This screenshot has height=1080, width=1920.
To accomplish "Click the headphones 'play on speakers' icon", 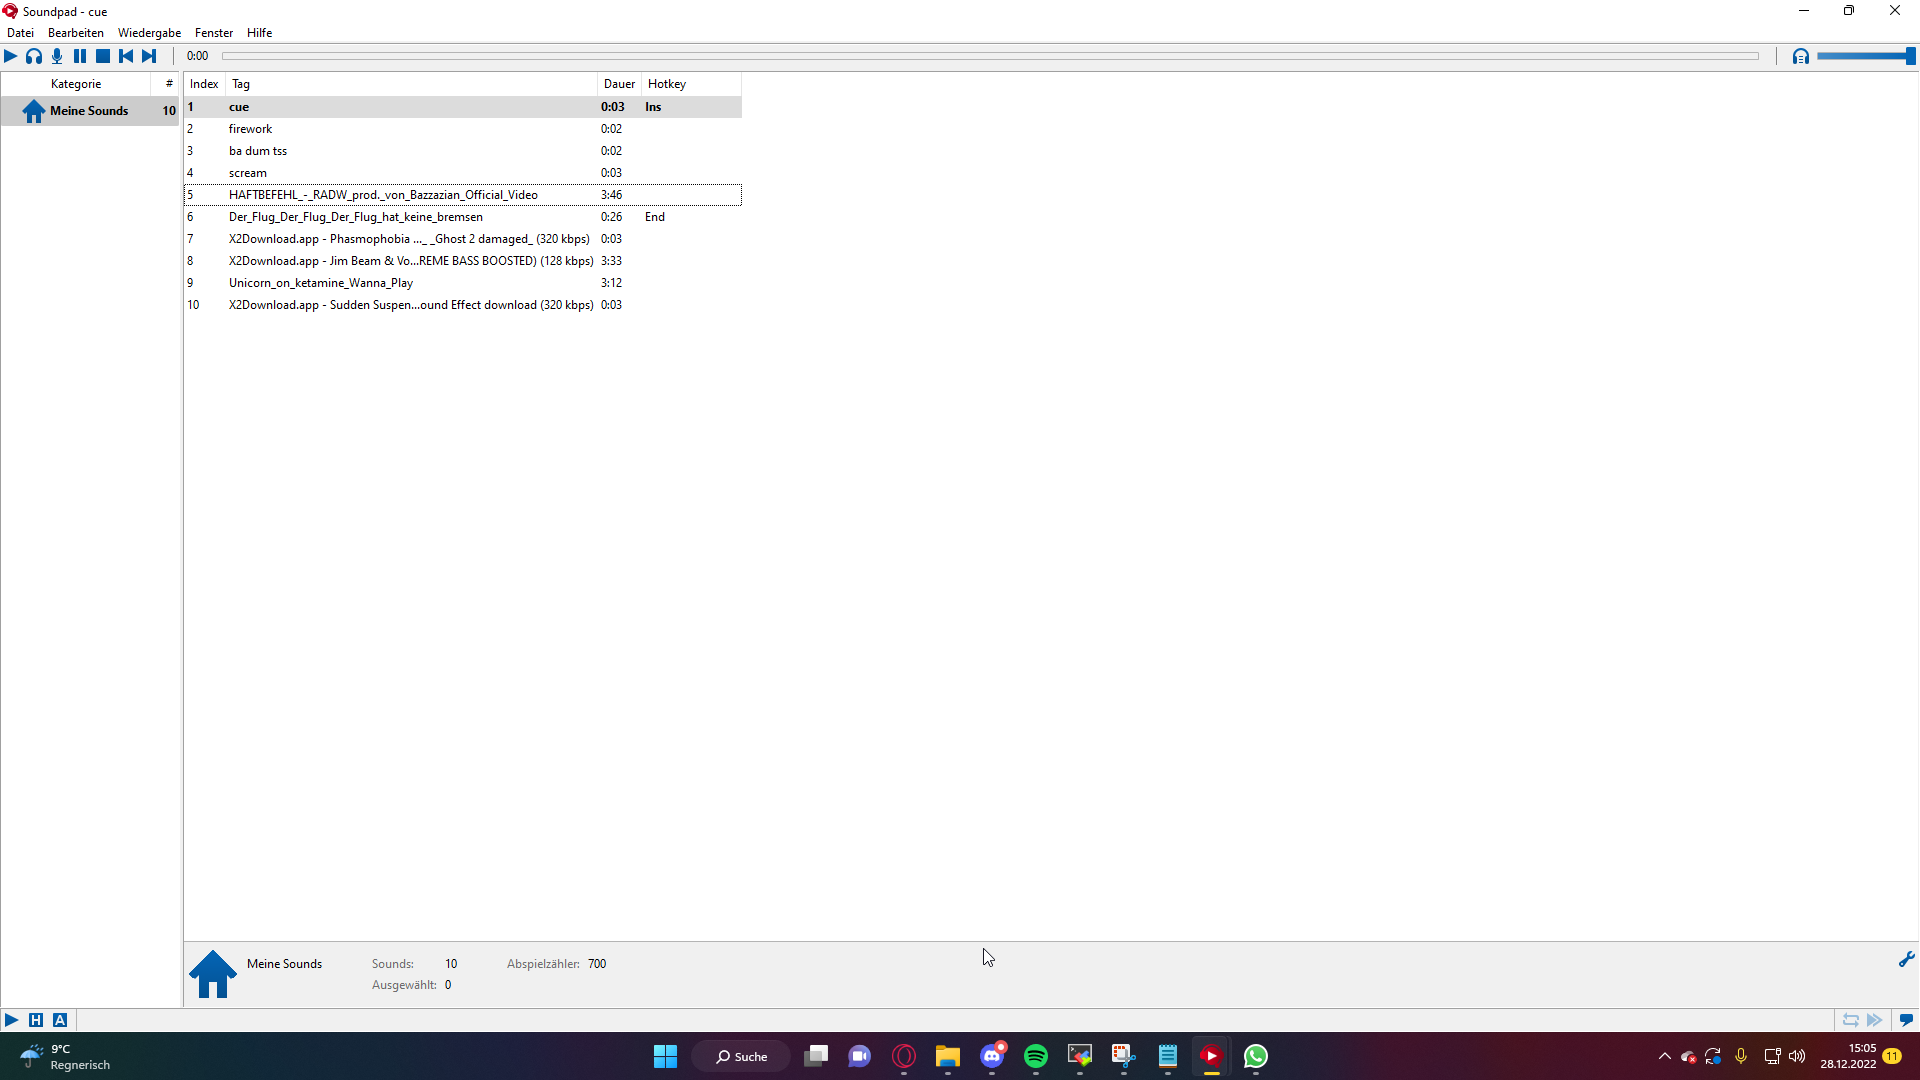I will 34,56.
